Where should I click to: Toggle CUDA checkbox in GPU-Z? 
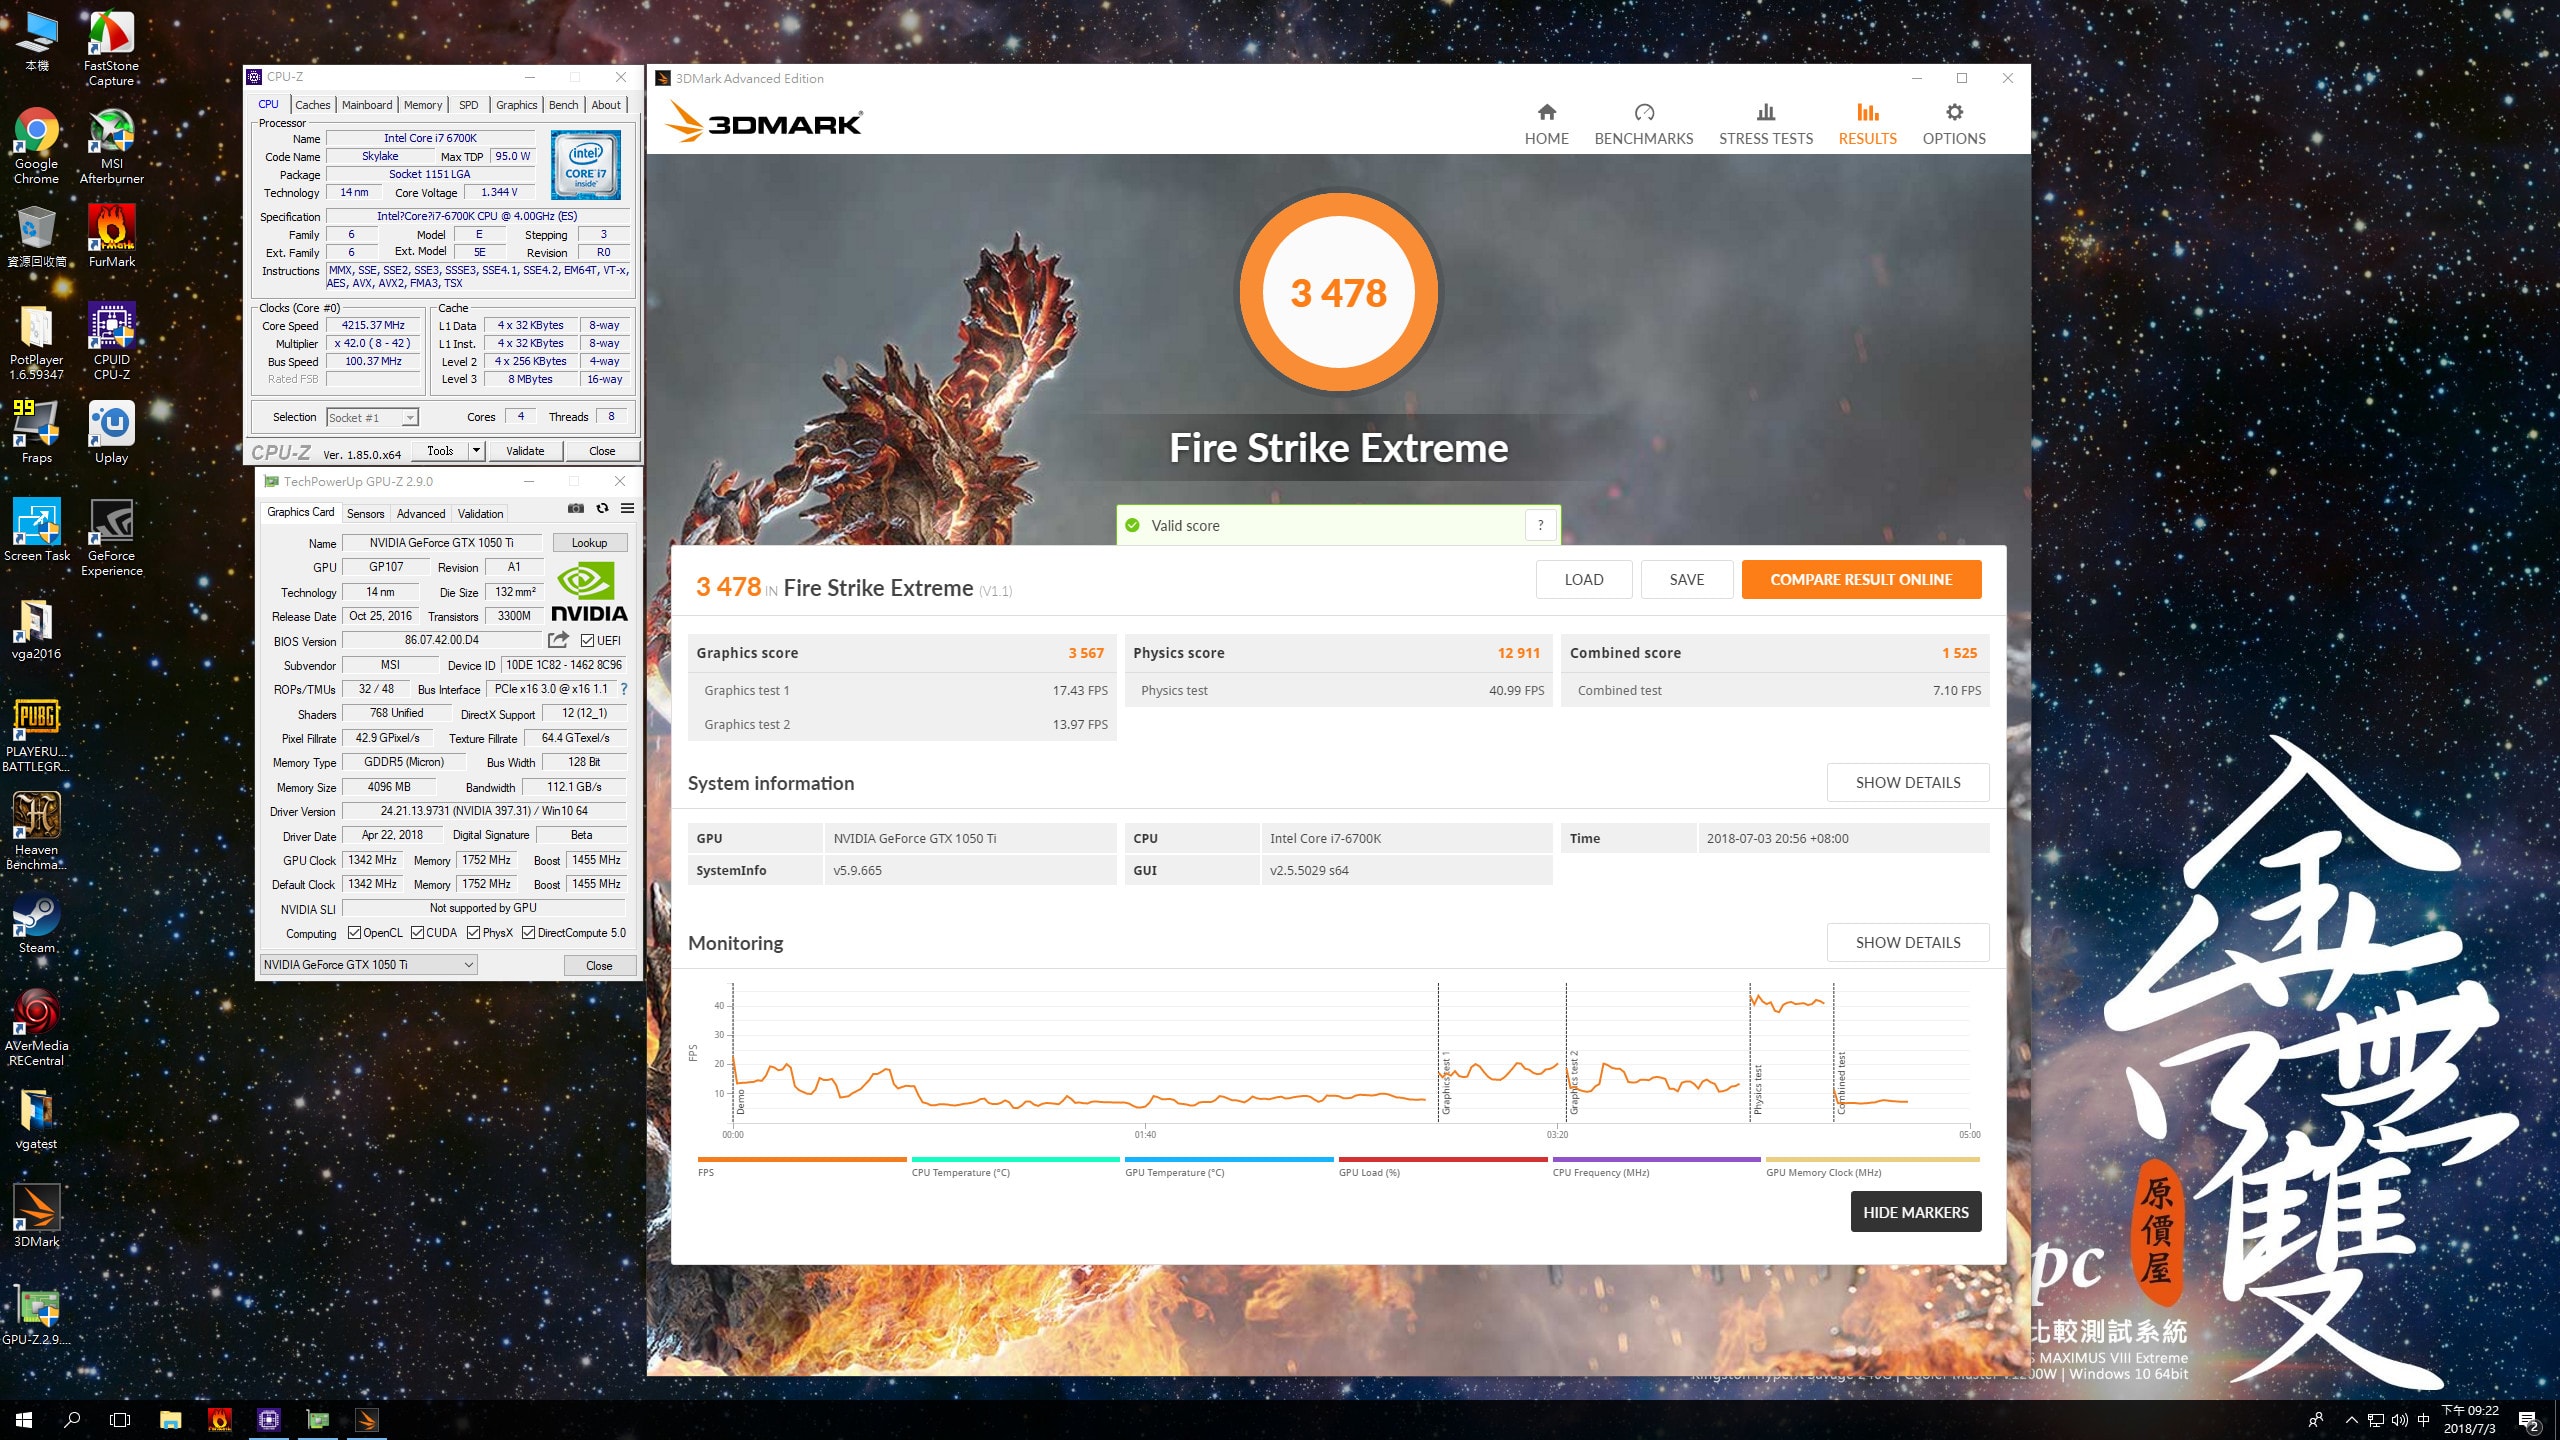click(x=417, y=933)
